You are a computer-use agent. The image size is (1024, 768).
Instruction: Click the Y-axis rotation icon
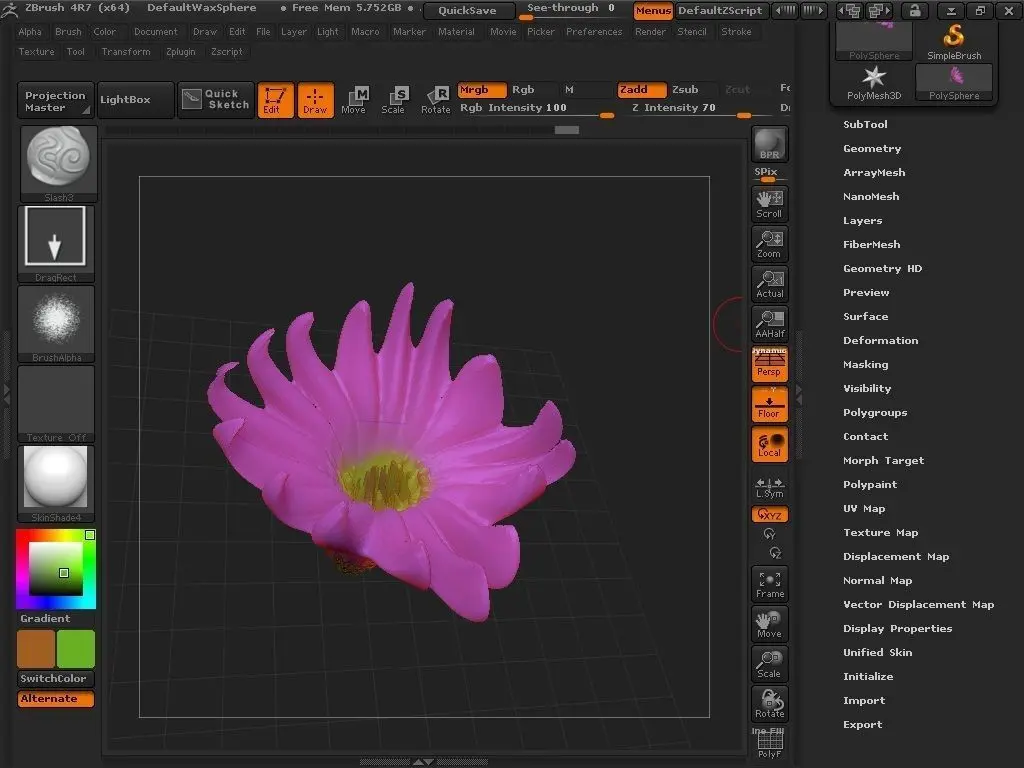pyautogui.click(x=769, y=534)
